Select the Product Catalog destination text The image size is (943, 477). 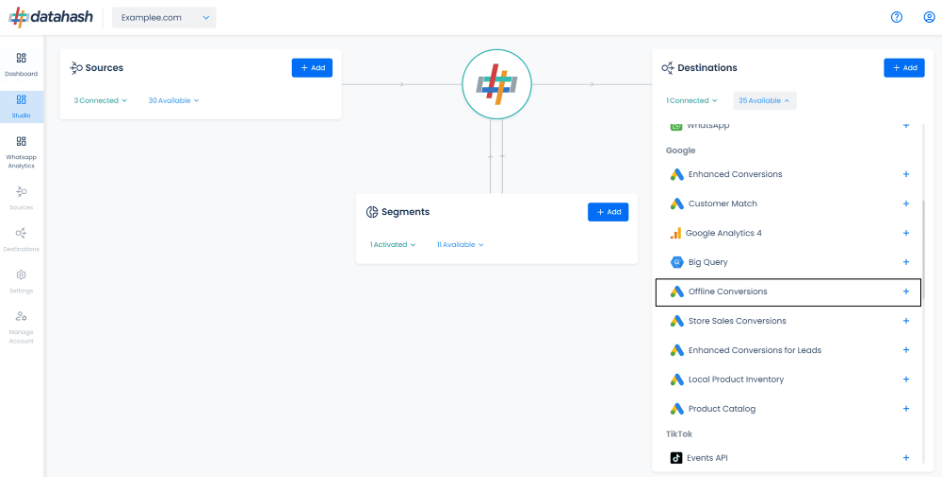point(722,408)
